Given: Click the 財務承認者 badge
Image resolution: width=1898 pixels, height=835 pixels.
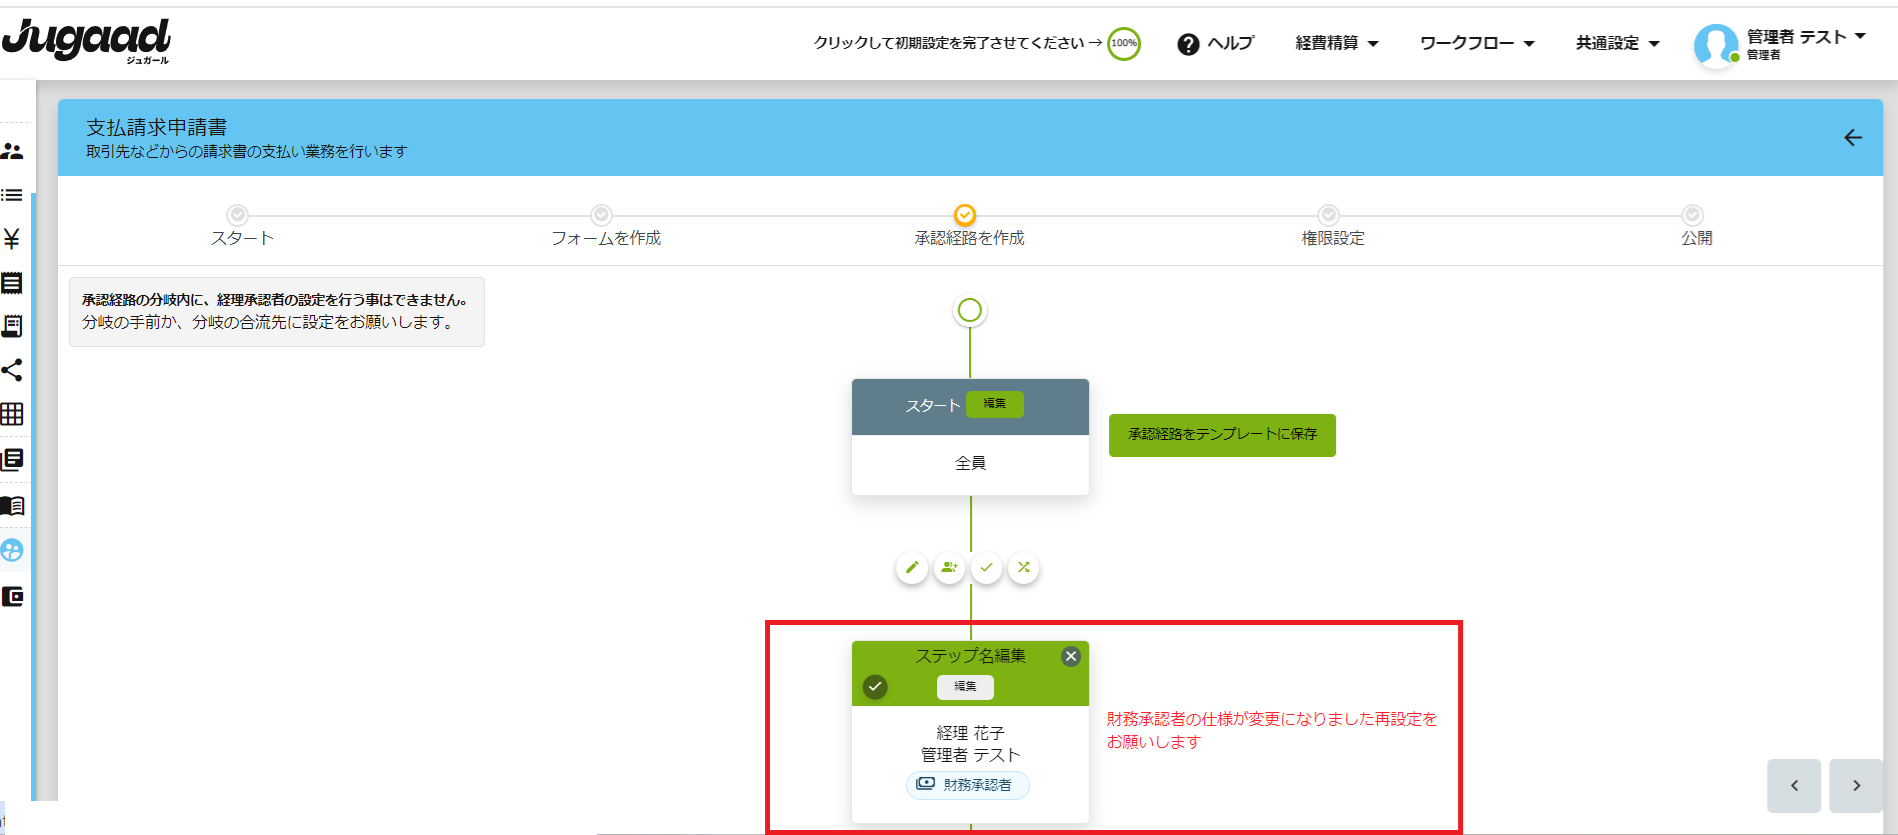Looking at the screenshot, I should [968, 785].
